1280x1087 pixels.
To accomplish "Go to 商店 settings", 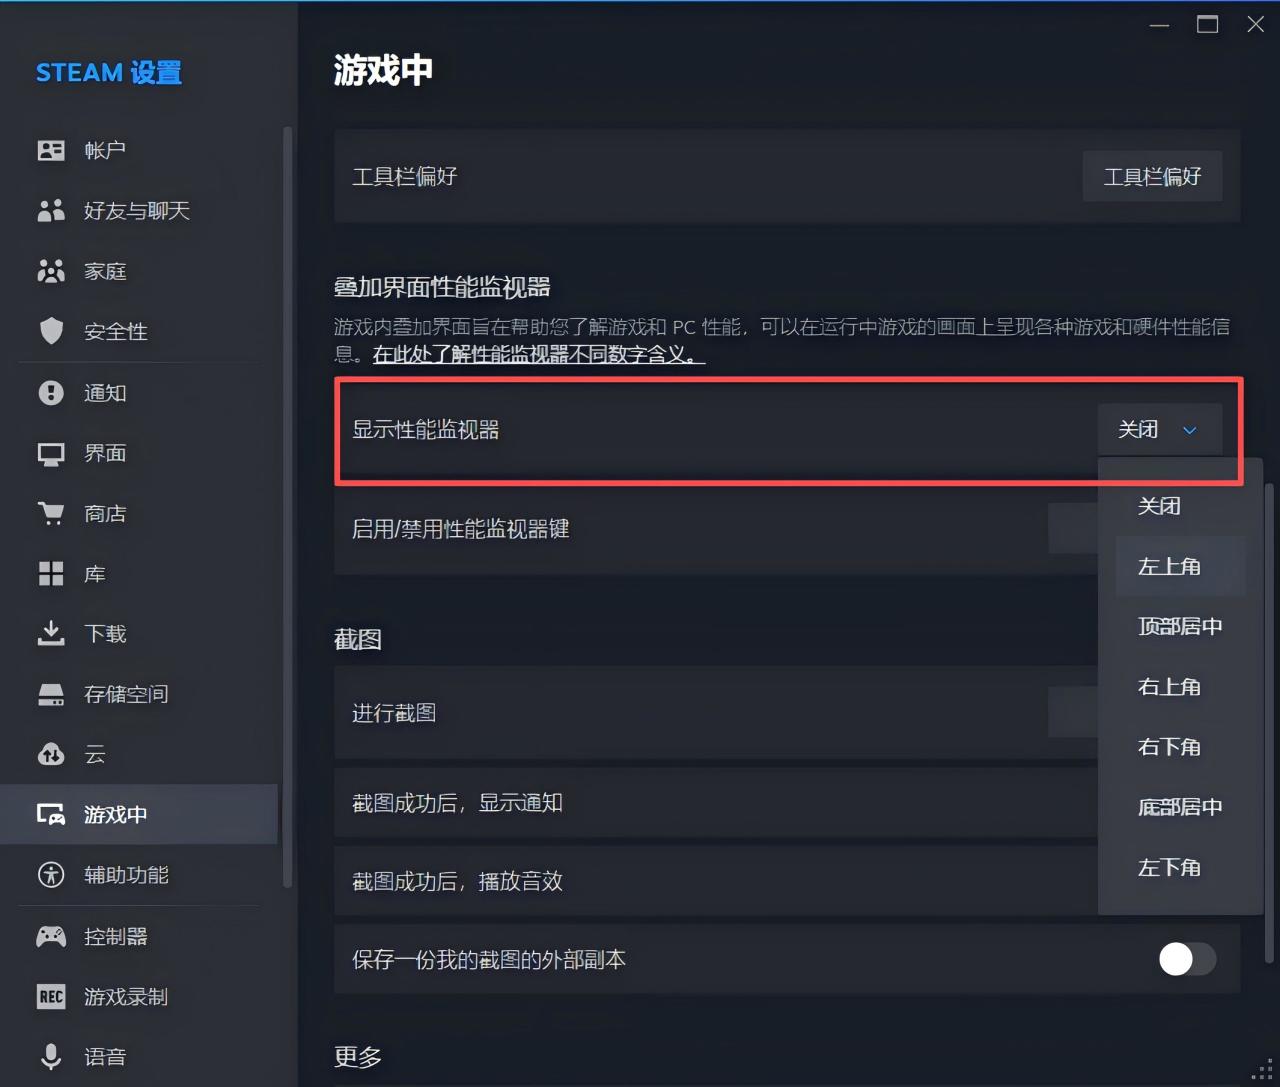I will (140, 514).
